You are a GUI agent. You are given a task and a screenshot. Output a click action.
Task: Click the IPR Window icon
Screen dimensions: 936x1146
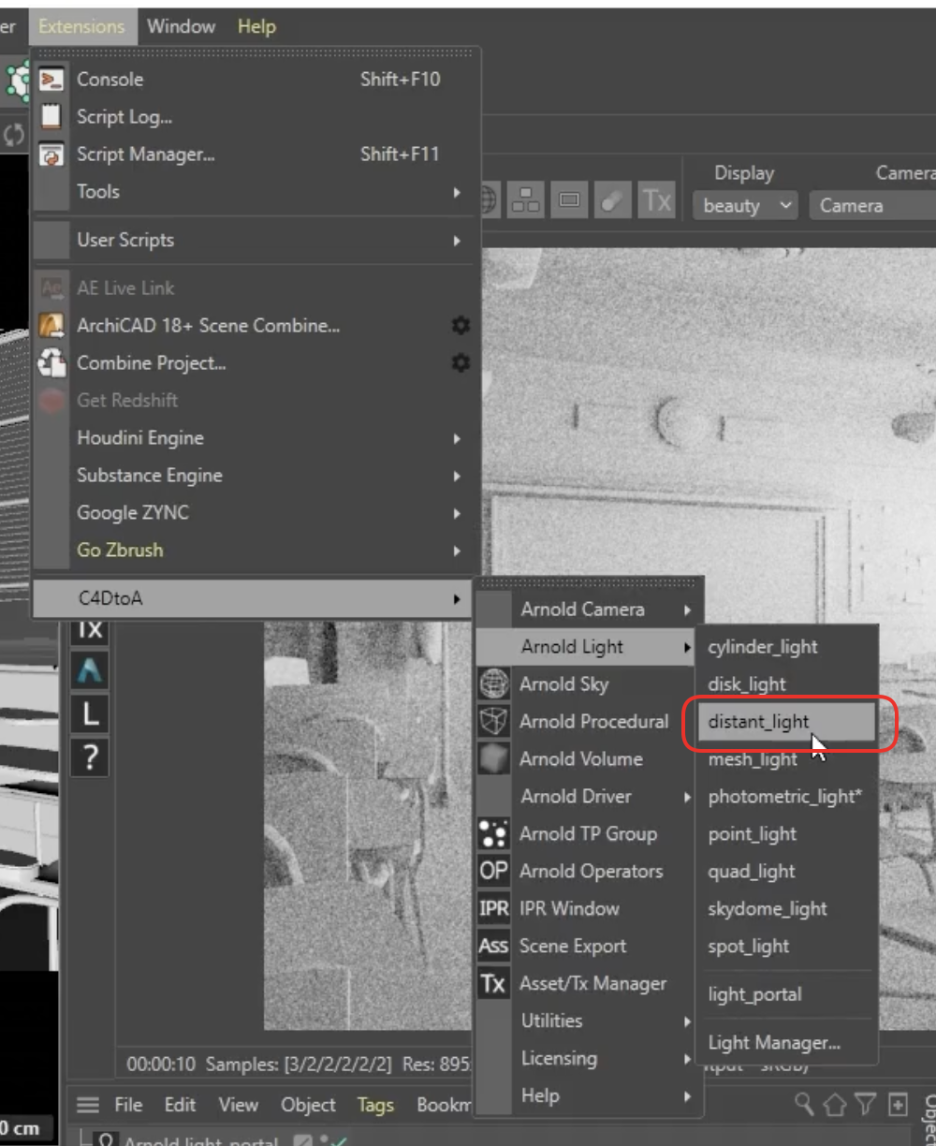pos(493,908)
